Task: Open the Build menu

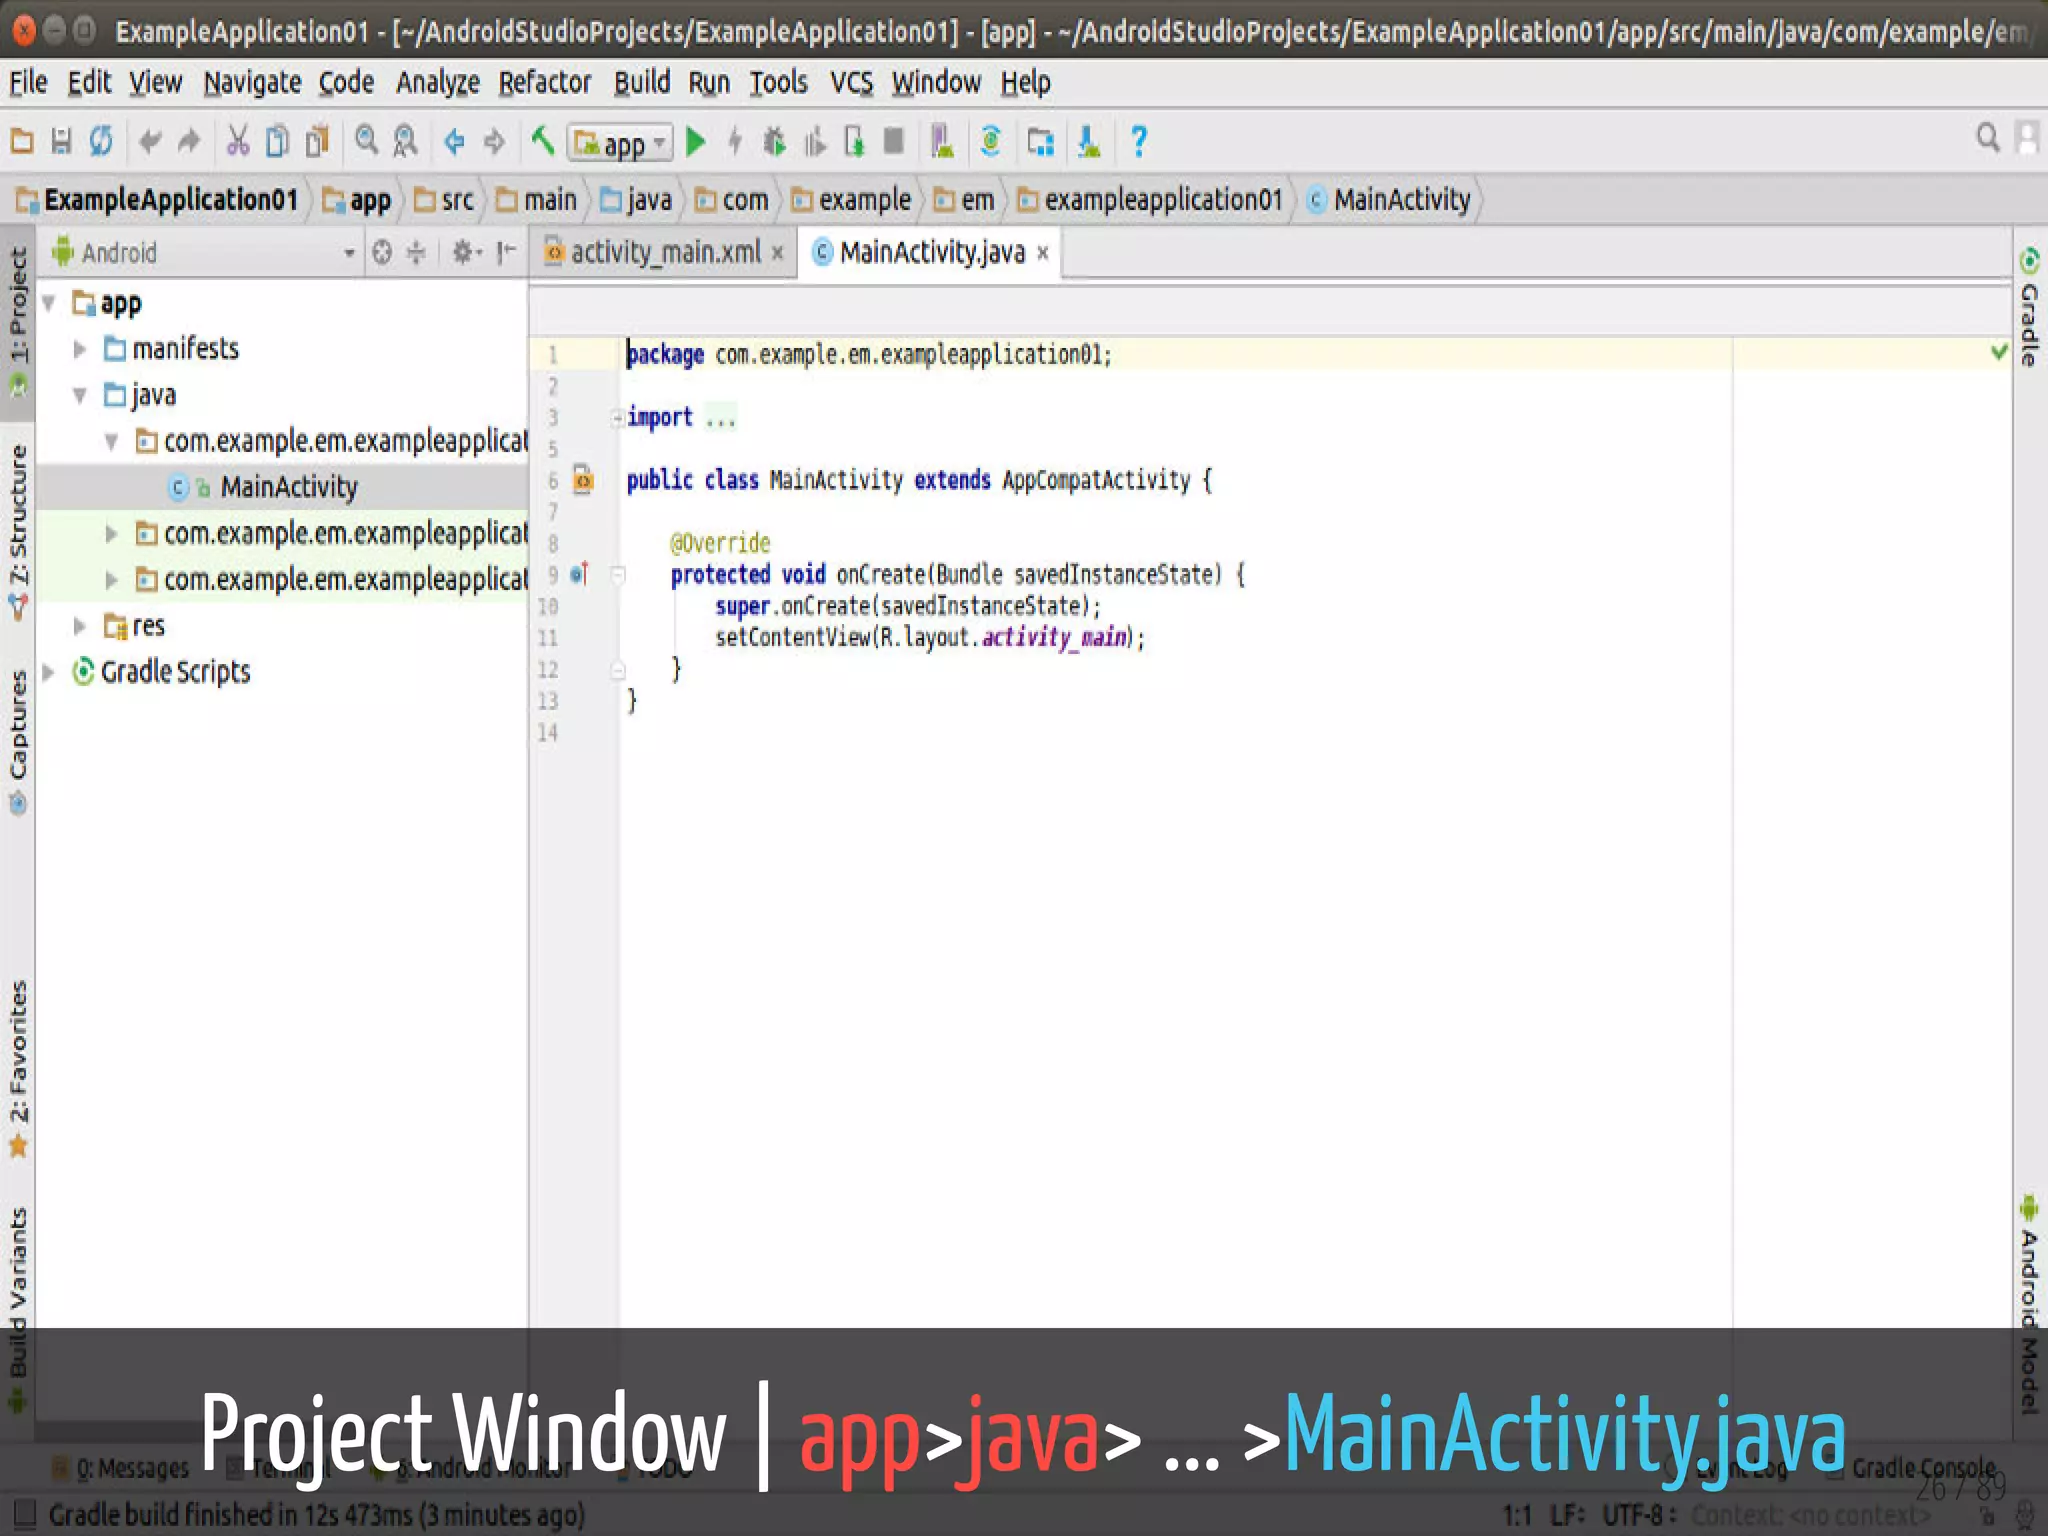Action: point(641,82)
